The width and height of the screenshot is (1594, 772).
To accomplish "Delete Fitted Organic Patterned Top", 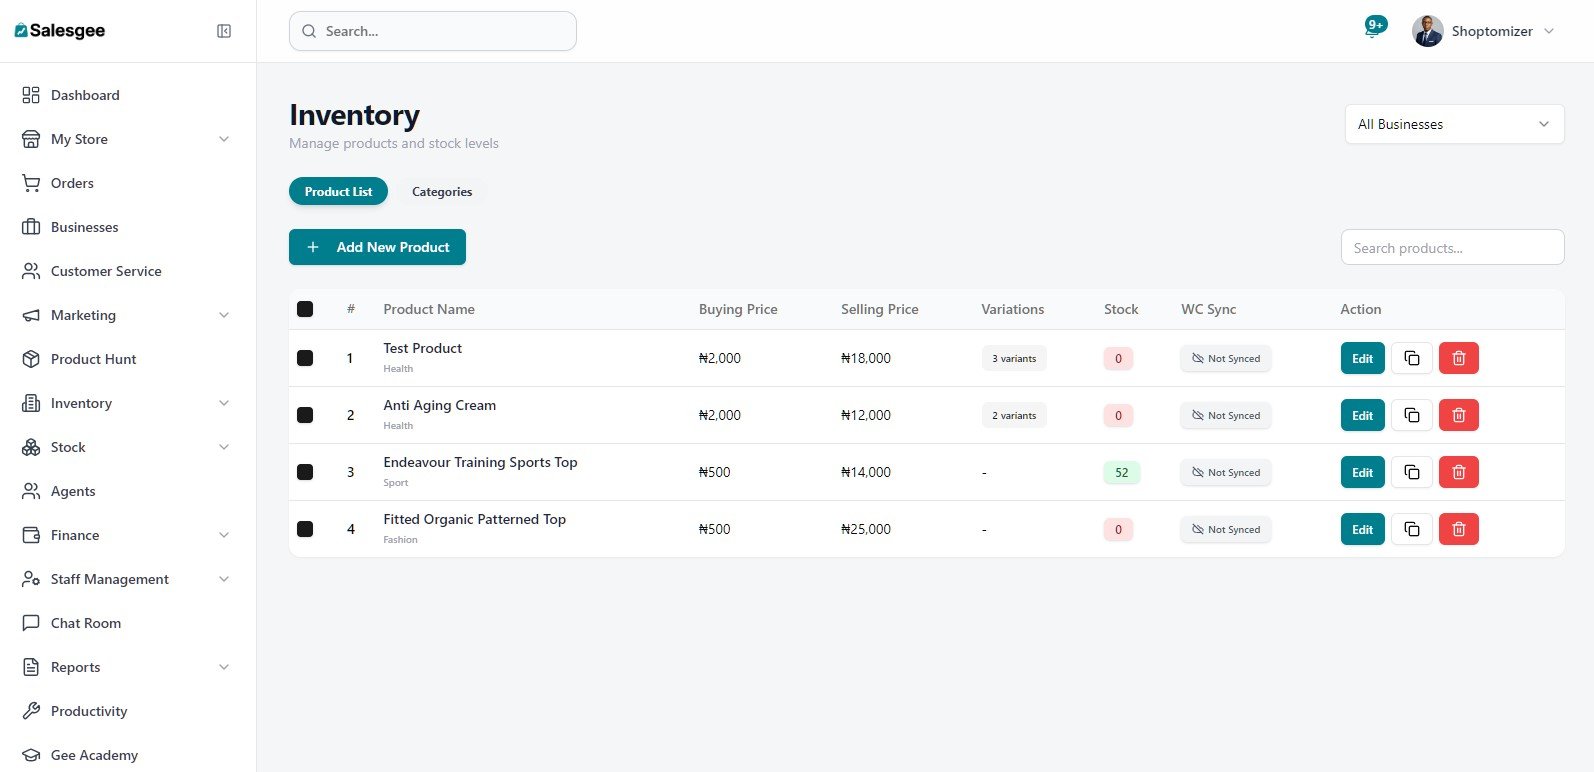I will point(1459,529).
